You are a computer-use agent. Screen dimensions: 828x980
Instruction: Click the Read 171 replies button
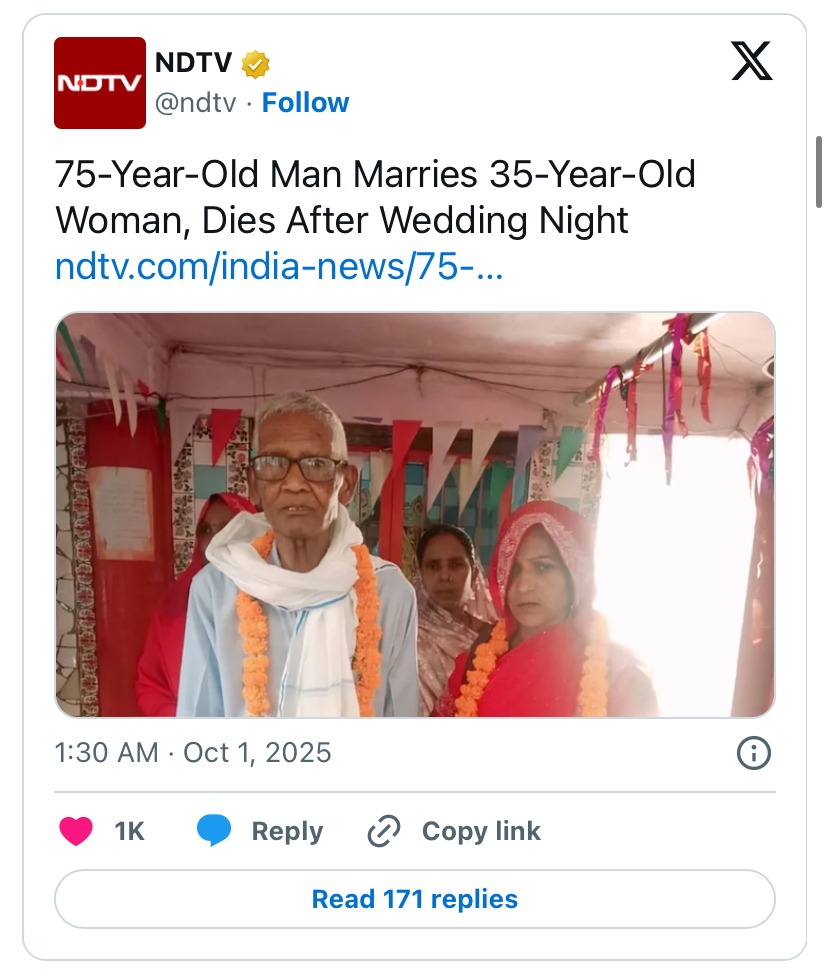(414, 899)
